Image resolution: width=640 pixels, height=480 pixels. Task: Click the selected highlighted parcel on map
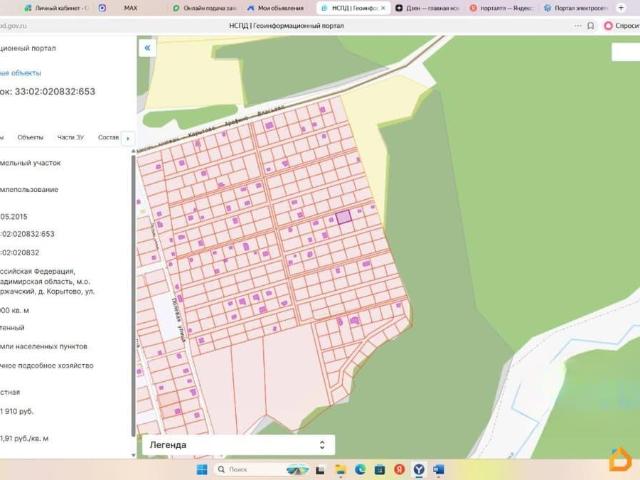343,217
